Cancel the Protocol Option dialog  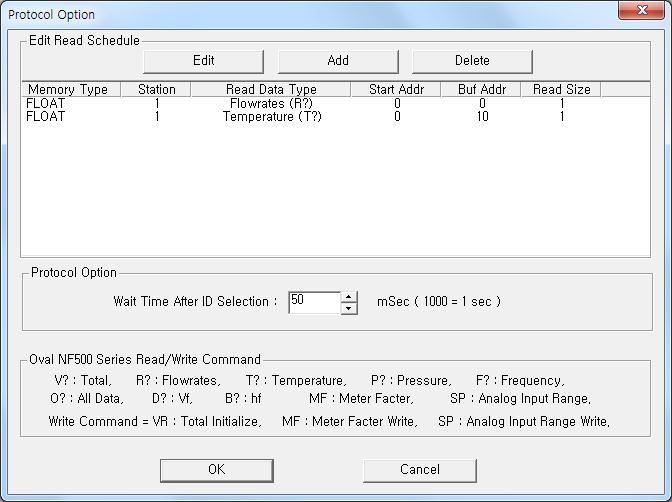419,470
